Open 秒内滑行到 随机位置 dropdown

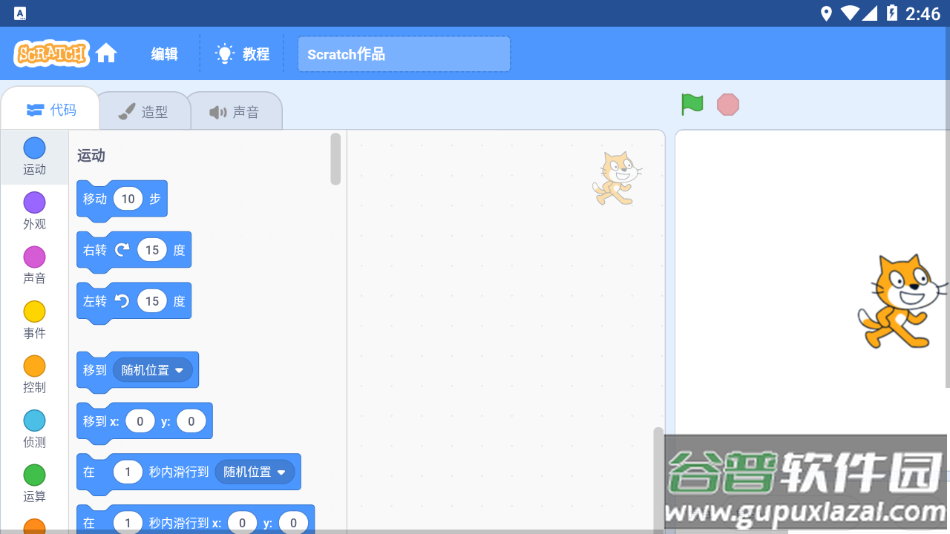[254, 472]
